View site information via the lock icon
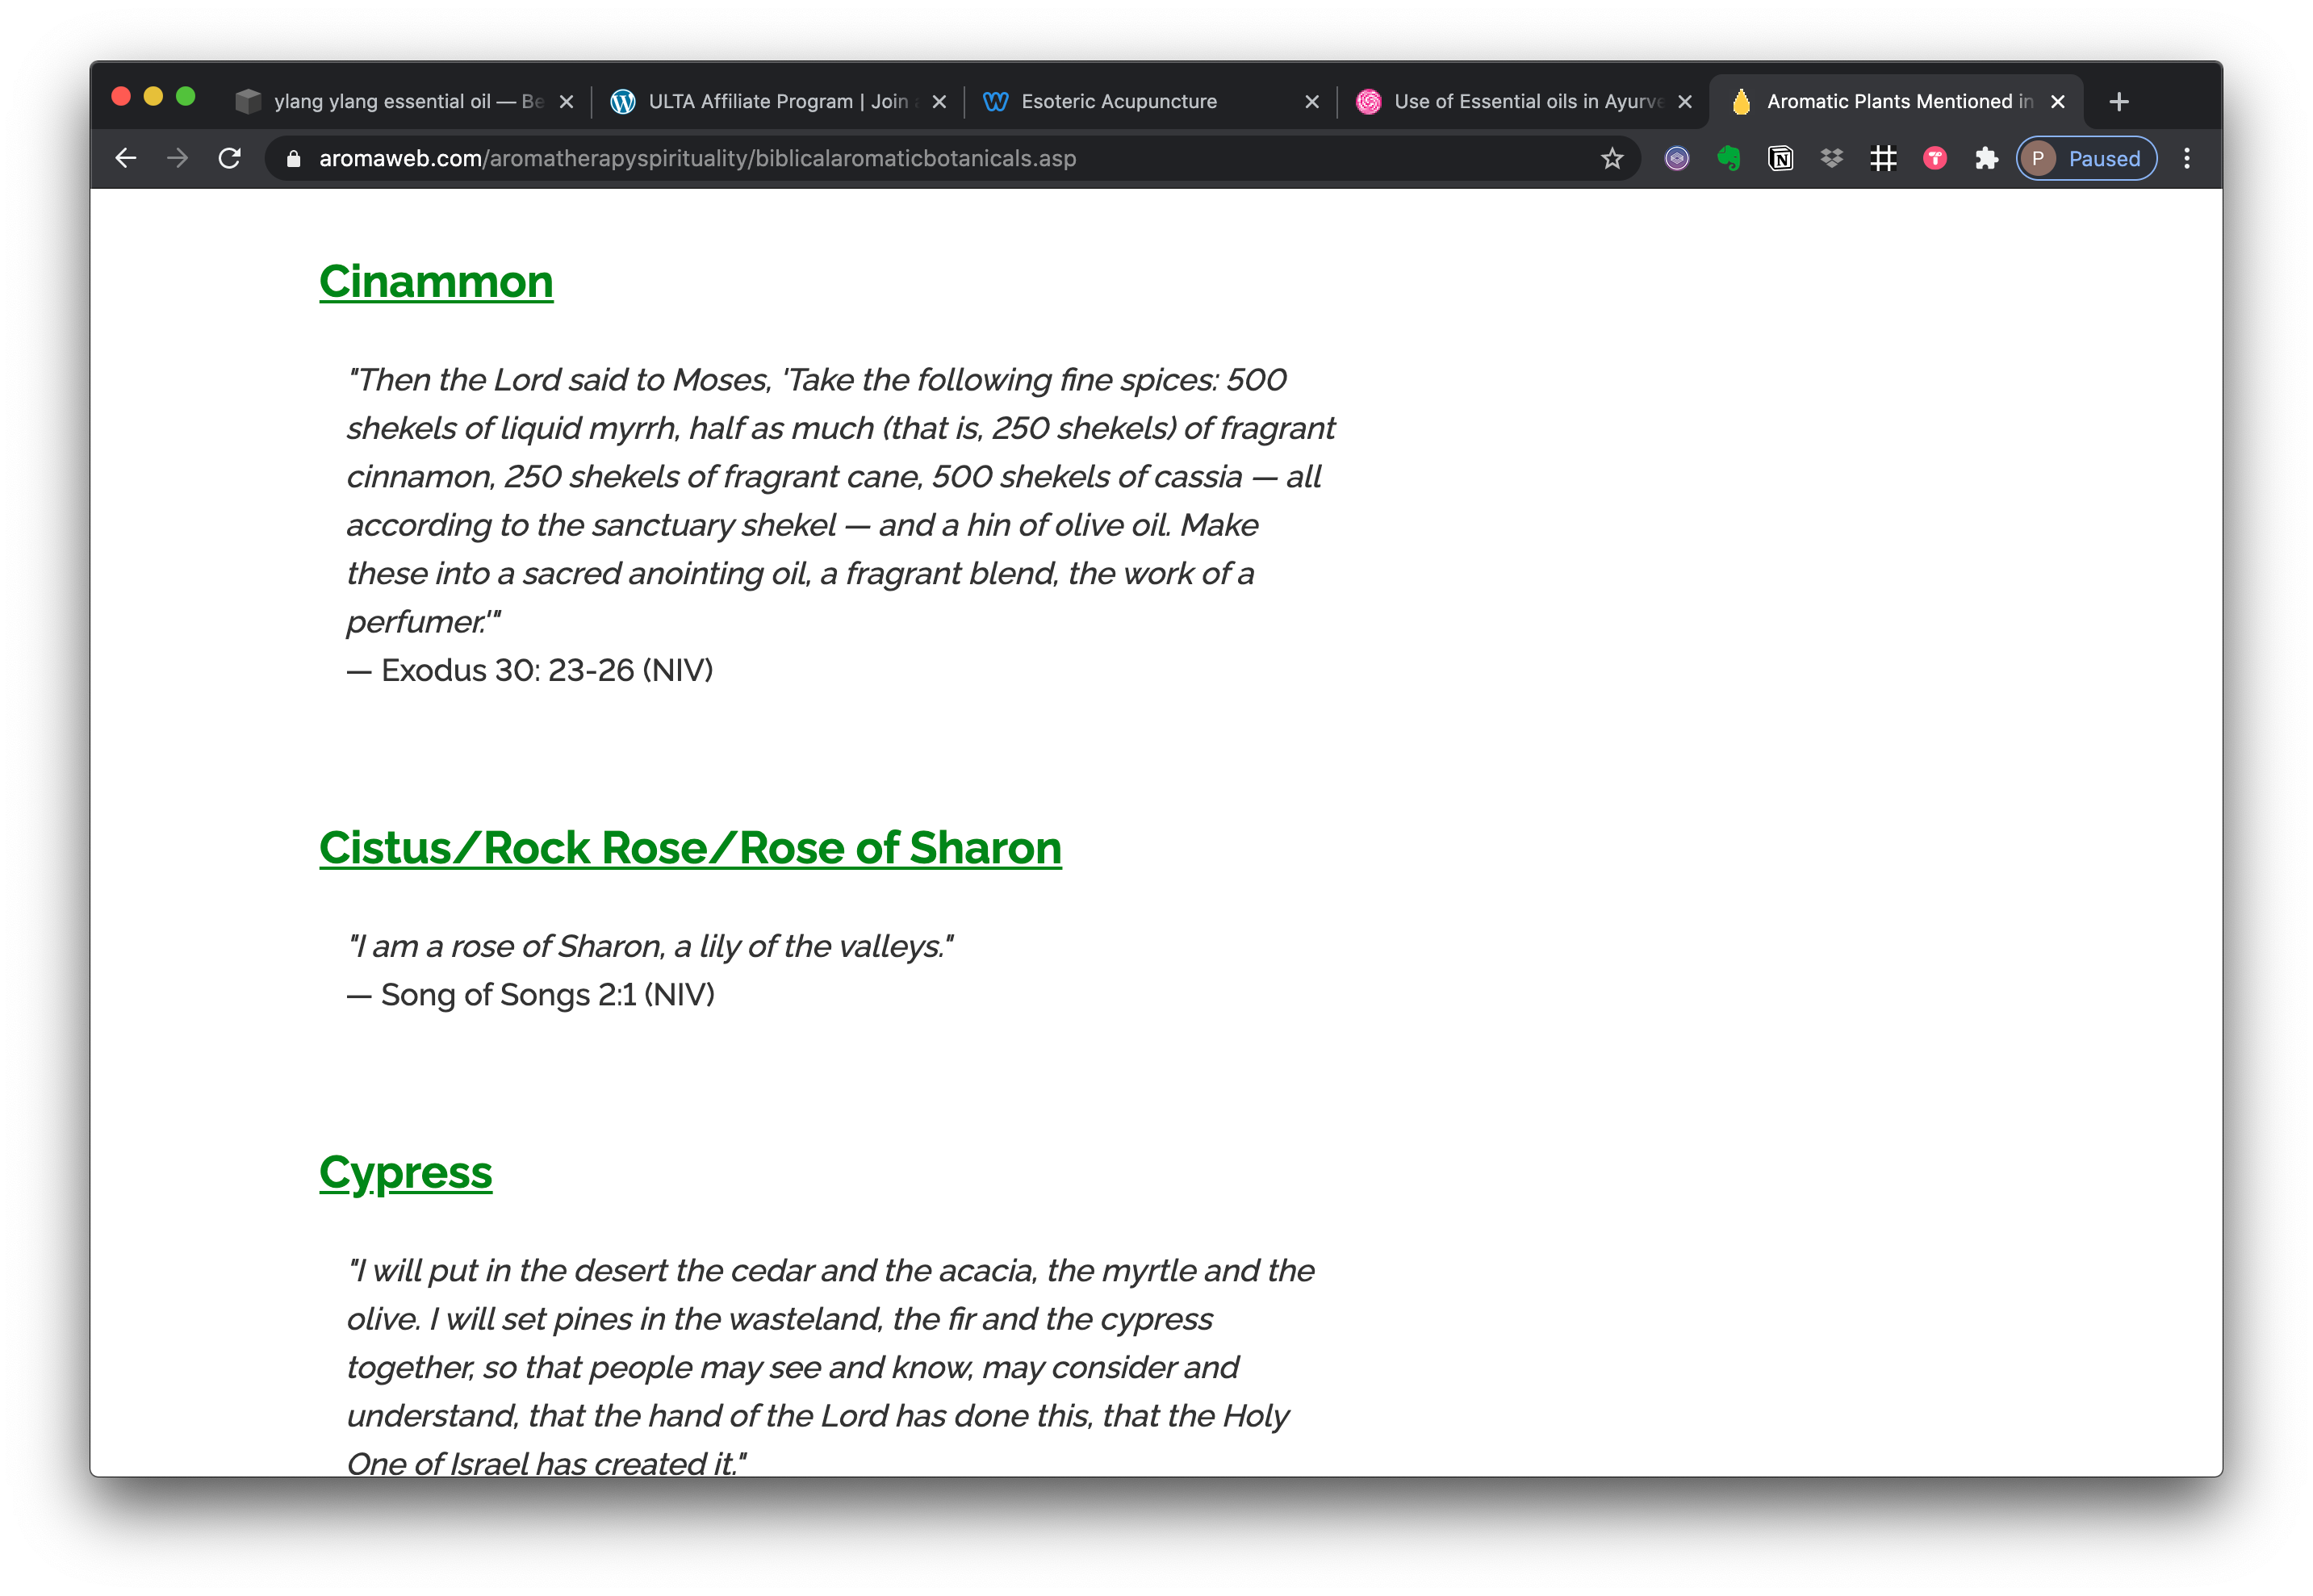 [x=293, y=158]
